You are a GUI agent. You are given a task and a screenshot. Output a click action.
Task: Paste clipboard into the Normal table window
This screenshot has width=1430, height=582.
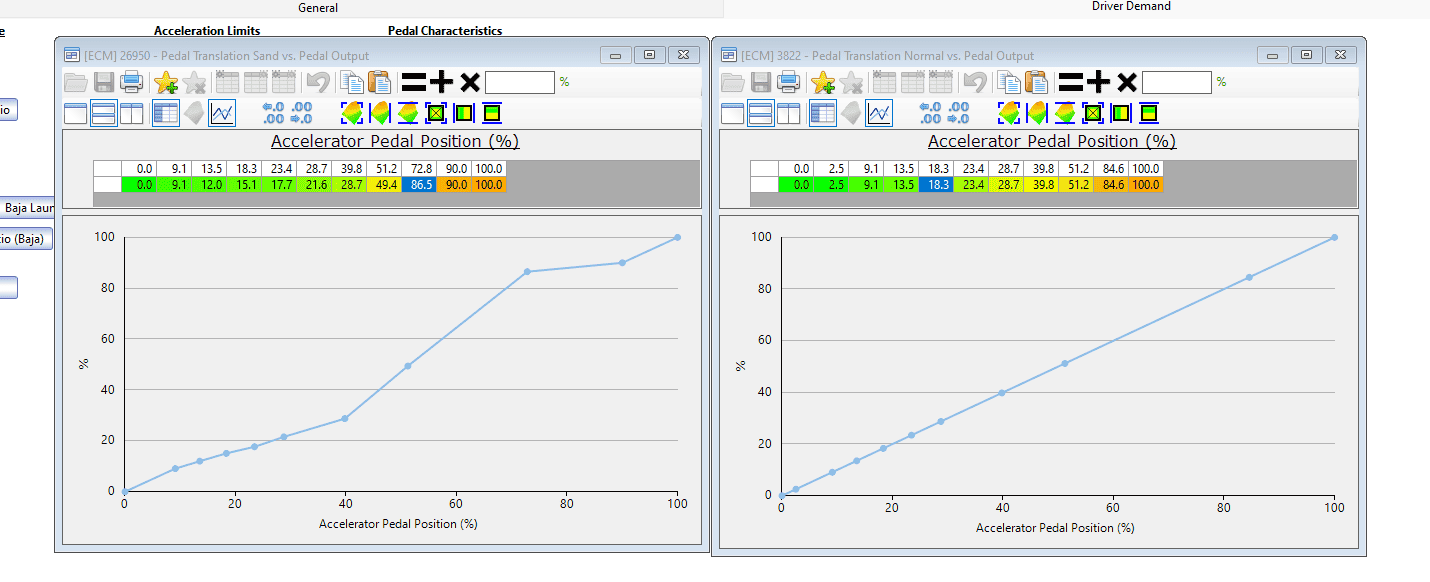(1036, 82)
